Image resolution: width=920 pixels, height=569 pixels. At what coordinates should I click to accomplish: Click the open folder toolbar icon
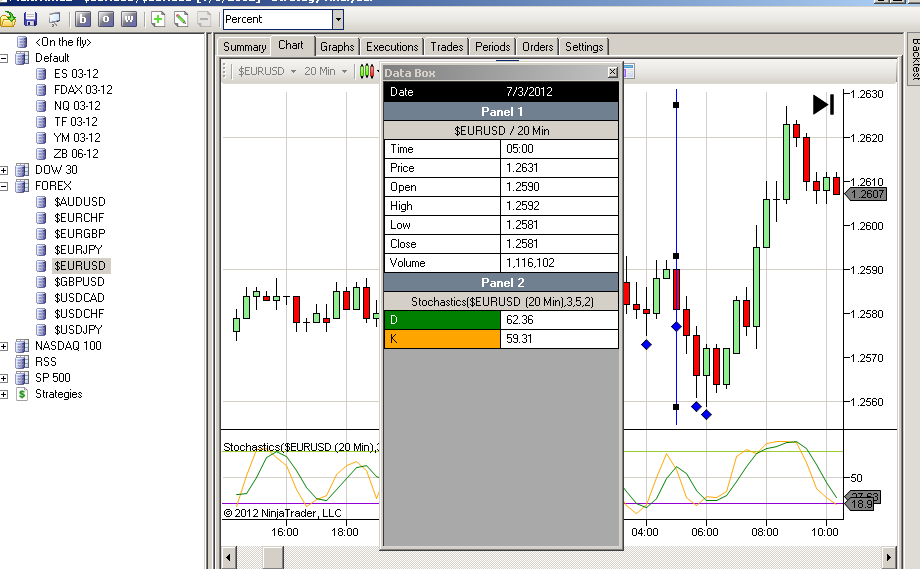click(8, 19)
